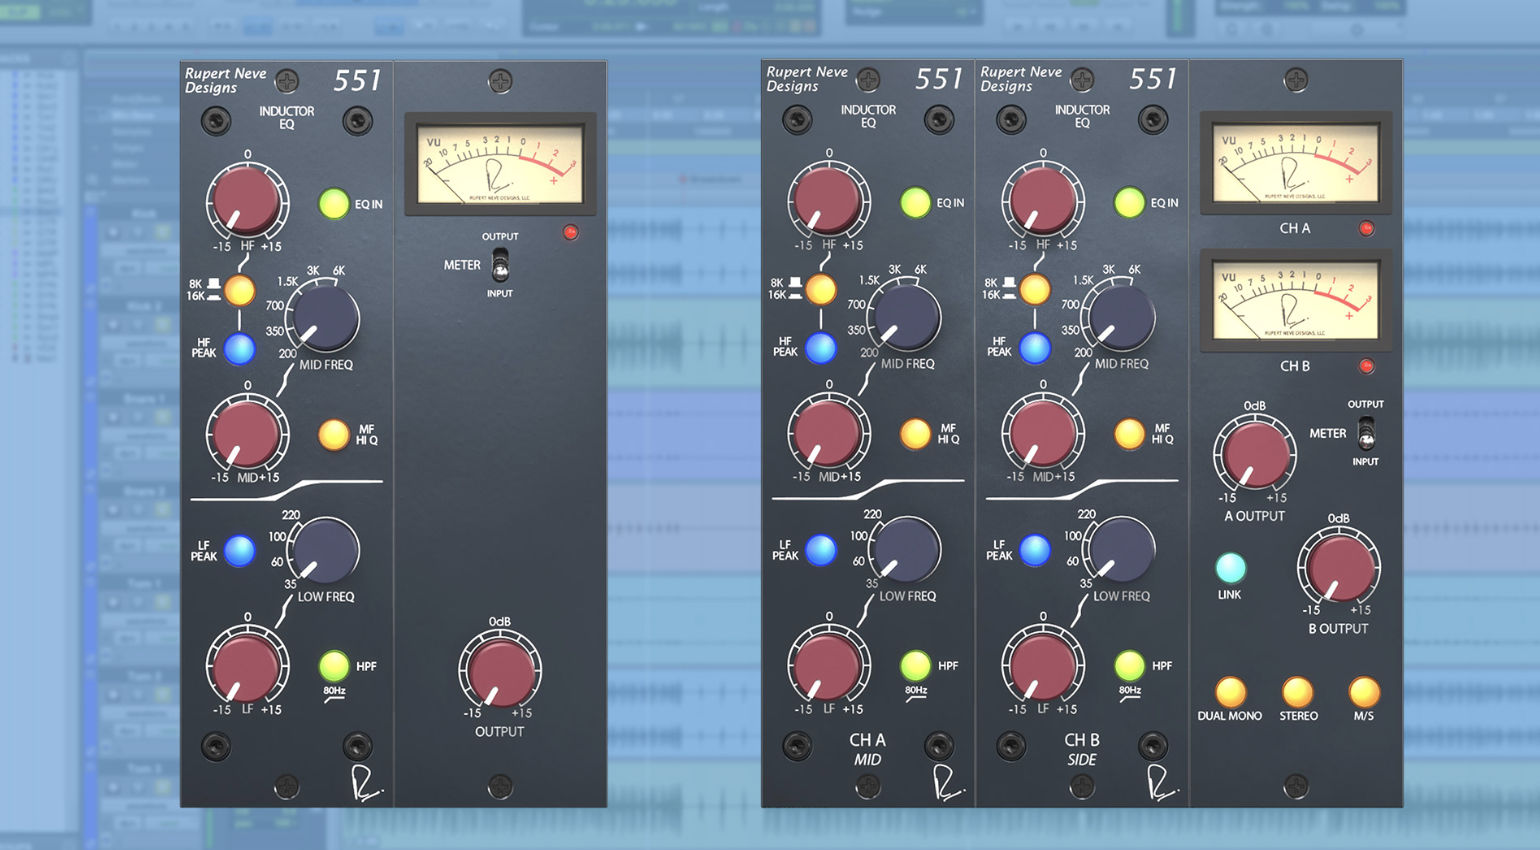Toggle the 8K/16K button on CH B strip
1540x850 pixels.
click(1035, 289)
